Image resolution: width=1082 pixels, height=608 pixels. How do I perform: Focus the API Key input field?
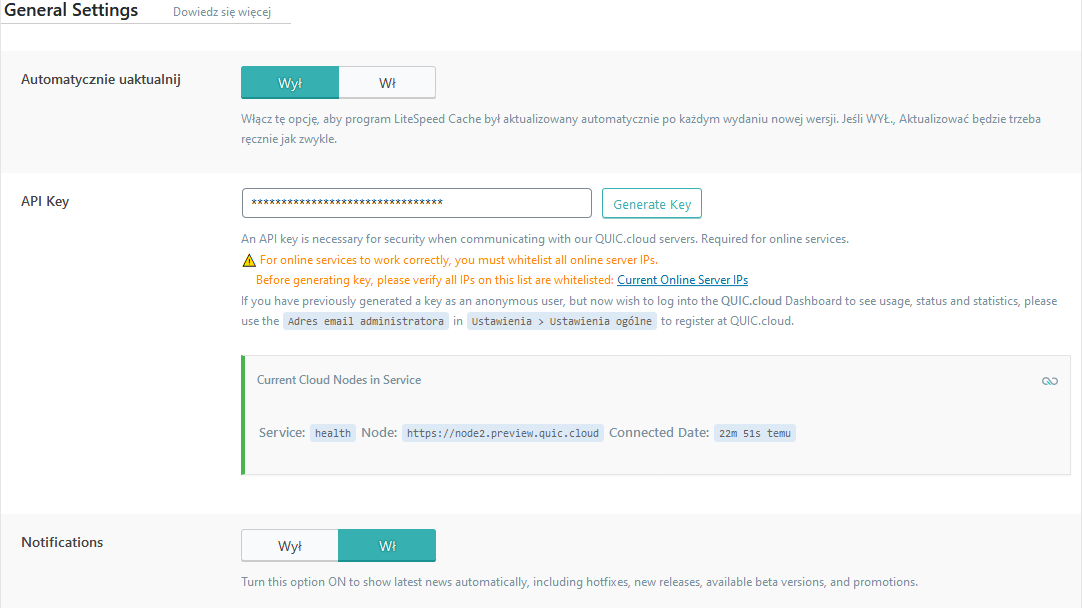(417, 203)
